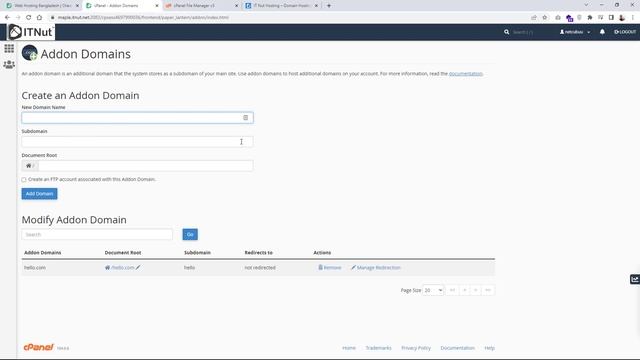Remove the hello.com addon domain
This screenshot has width=640, height=360.
(330, 267)
